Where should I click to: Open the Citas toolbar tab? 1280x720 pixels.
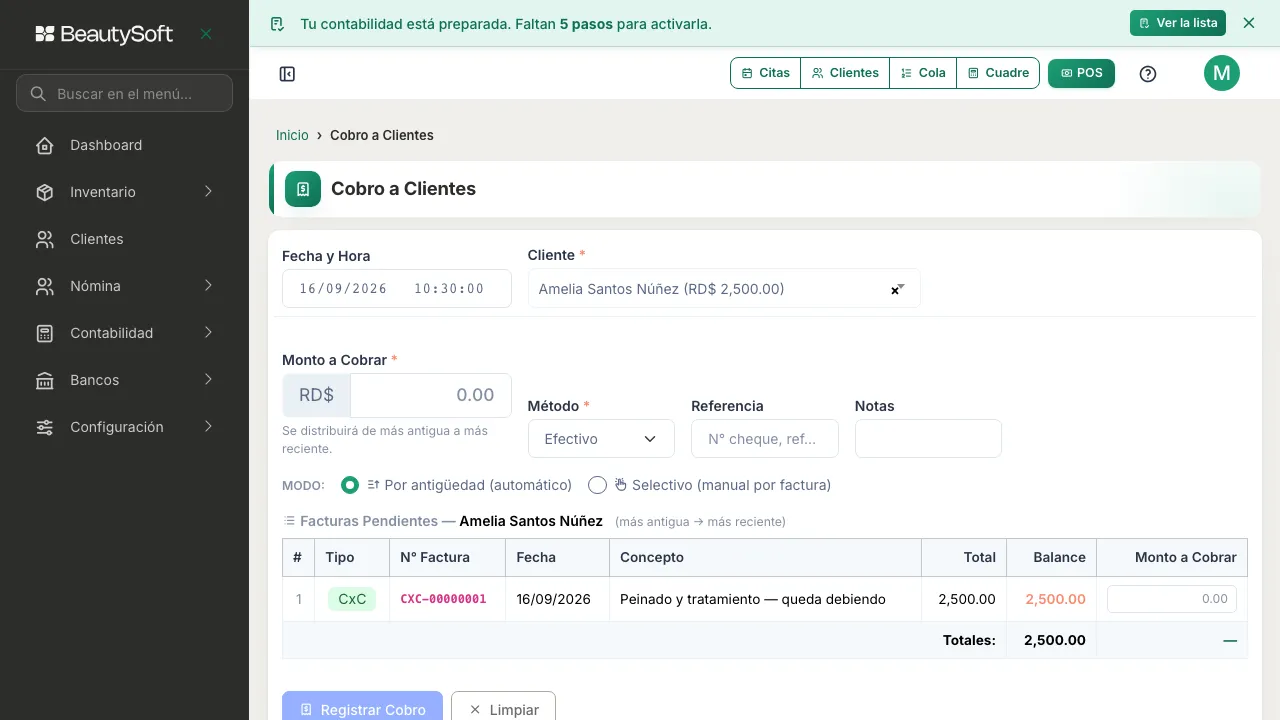click(x=766, y=73)
